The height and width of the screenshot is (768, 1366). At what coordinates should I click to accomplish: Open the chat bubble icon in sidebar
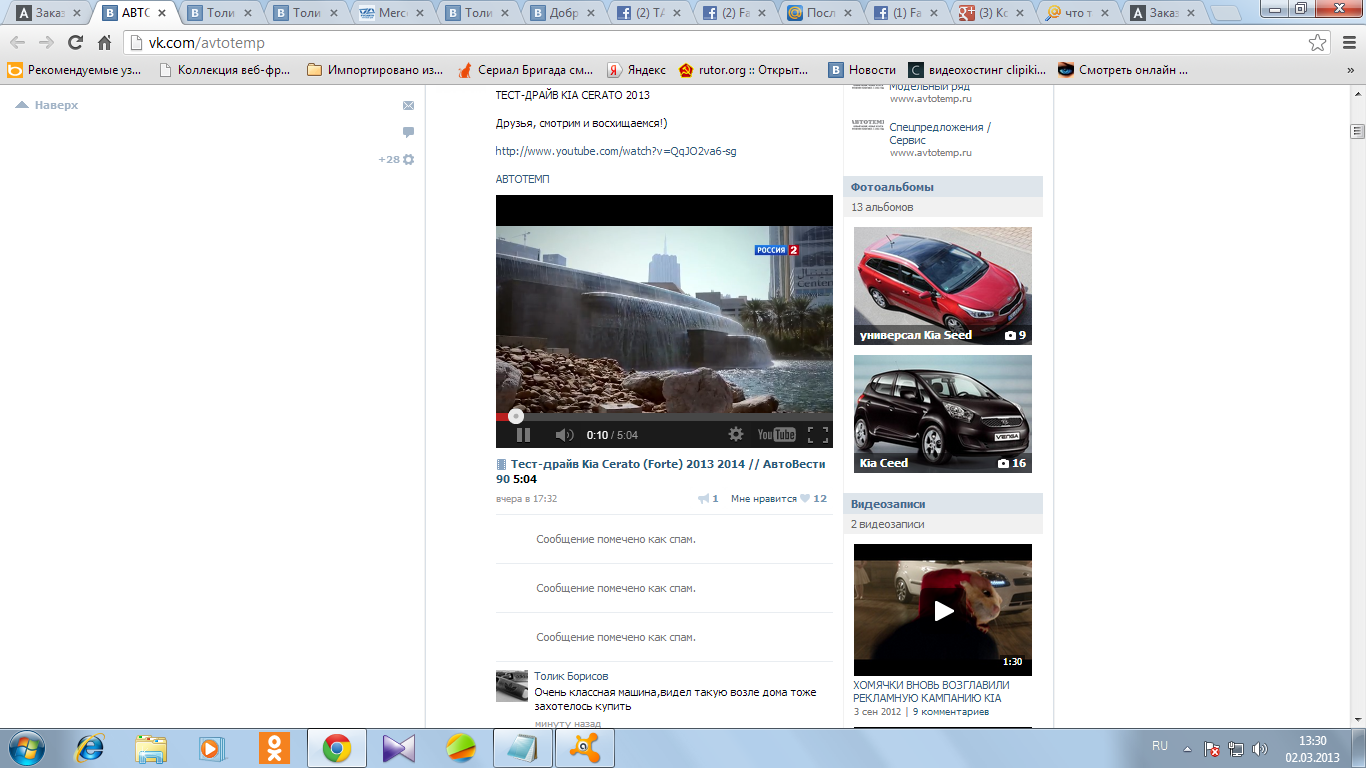(409, 132)
